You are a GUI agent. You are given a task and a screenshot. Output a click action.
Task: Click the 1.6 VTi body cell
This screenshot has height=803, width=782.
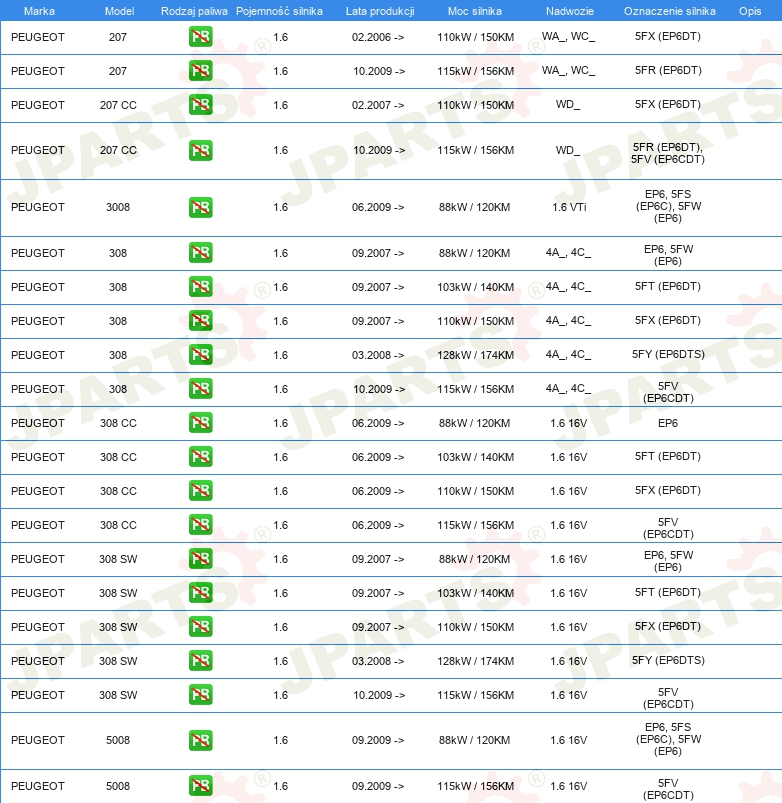point(569,207)
